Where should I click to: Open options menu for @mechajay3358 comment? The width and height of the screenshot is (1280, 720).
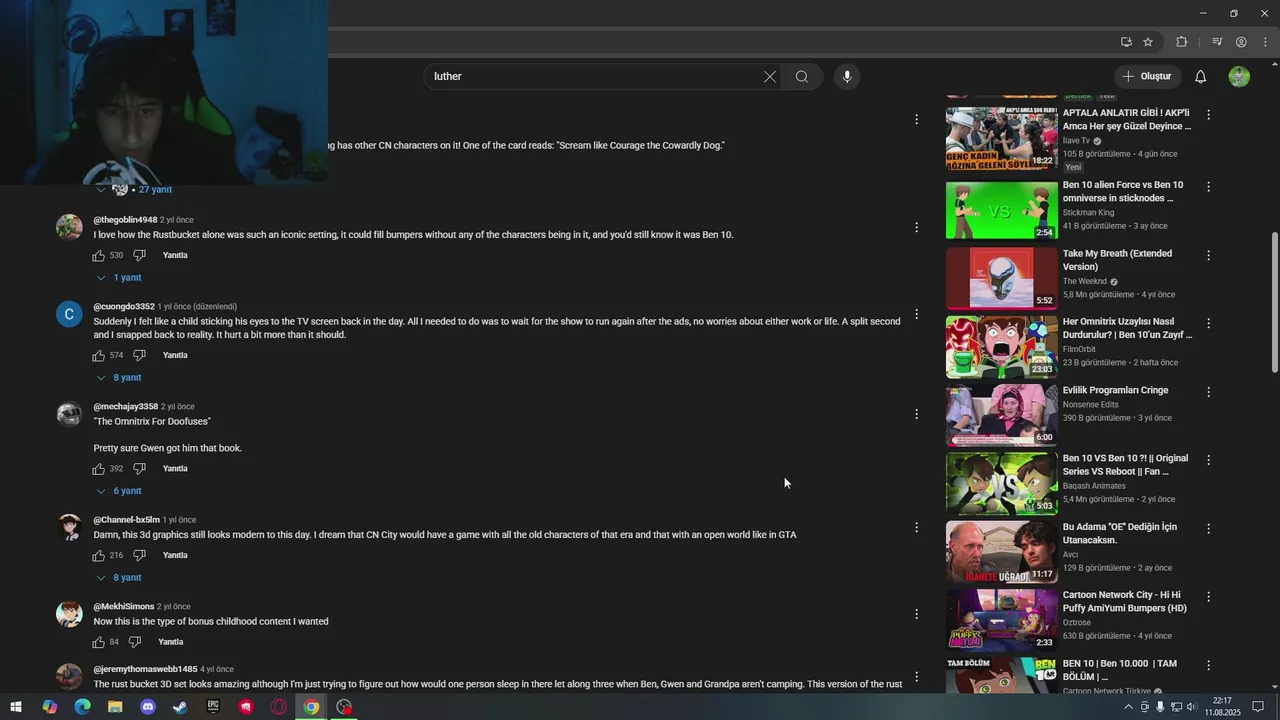[916, 414]
